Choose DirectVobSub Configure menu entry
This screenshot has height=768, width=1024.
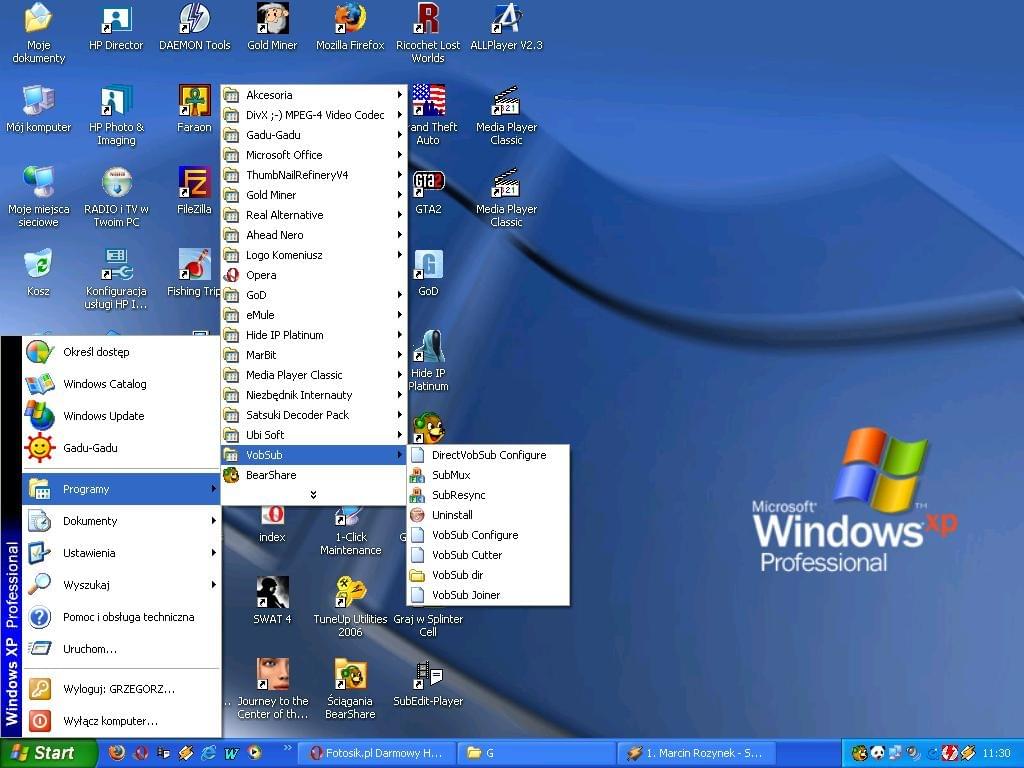click(x=488, y=455)
